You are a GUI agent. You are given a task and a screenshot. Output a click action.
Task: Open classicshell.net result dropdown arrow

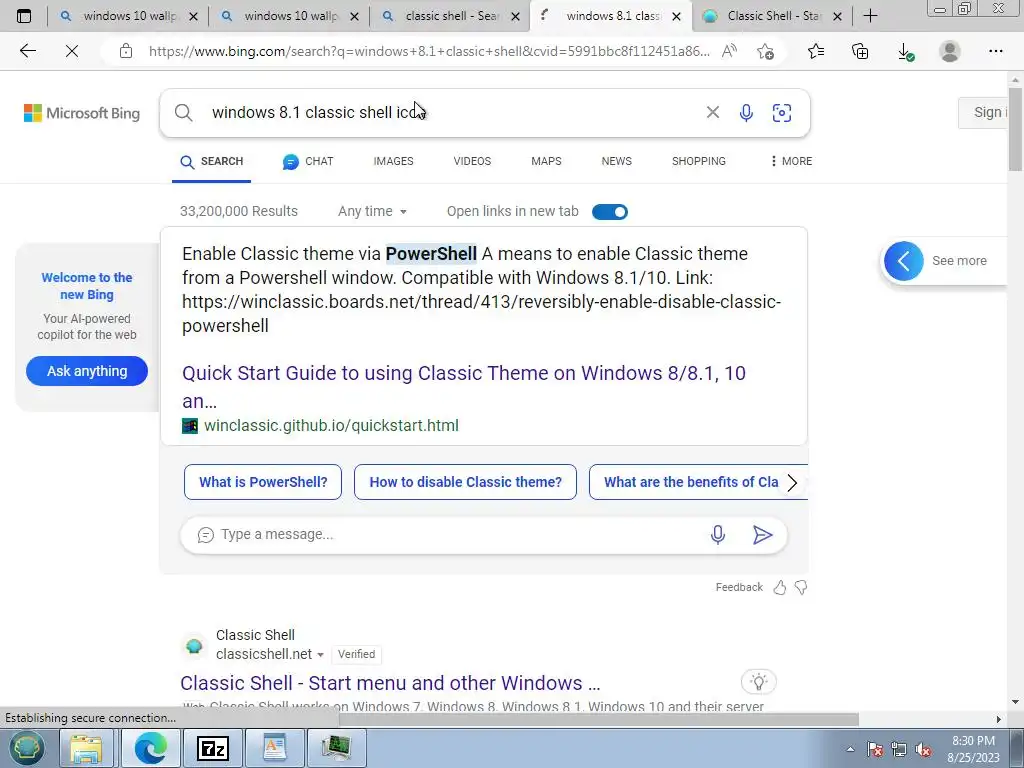point(320,654)
